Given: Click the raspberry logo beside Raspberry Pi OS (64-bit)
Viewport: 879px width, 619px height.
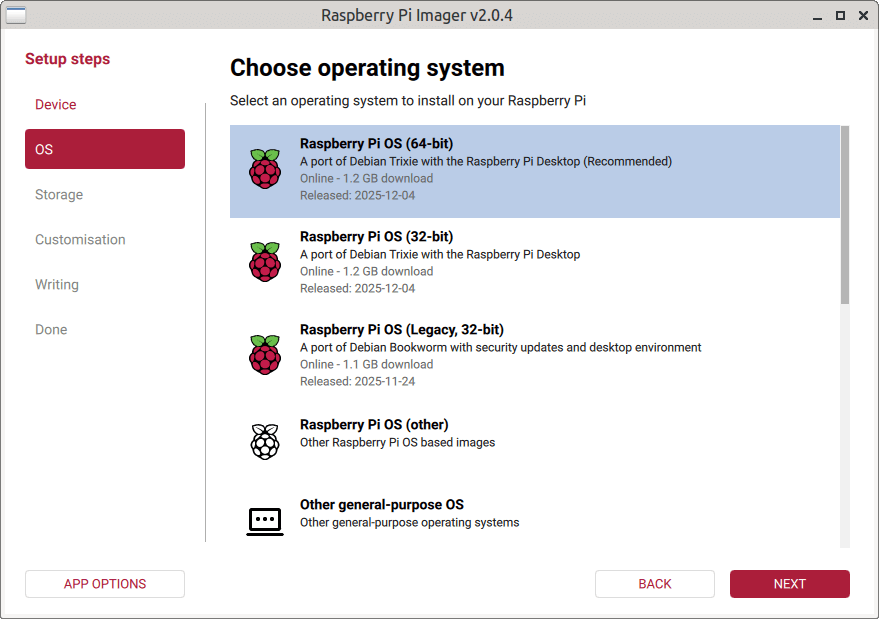Looking at the screenshot, I should point(264,170).
